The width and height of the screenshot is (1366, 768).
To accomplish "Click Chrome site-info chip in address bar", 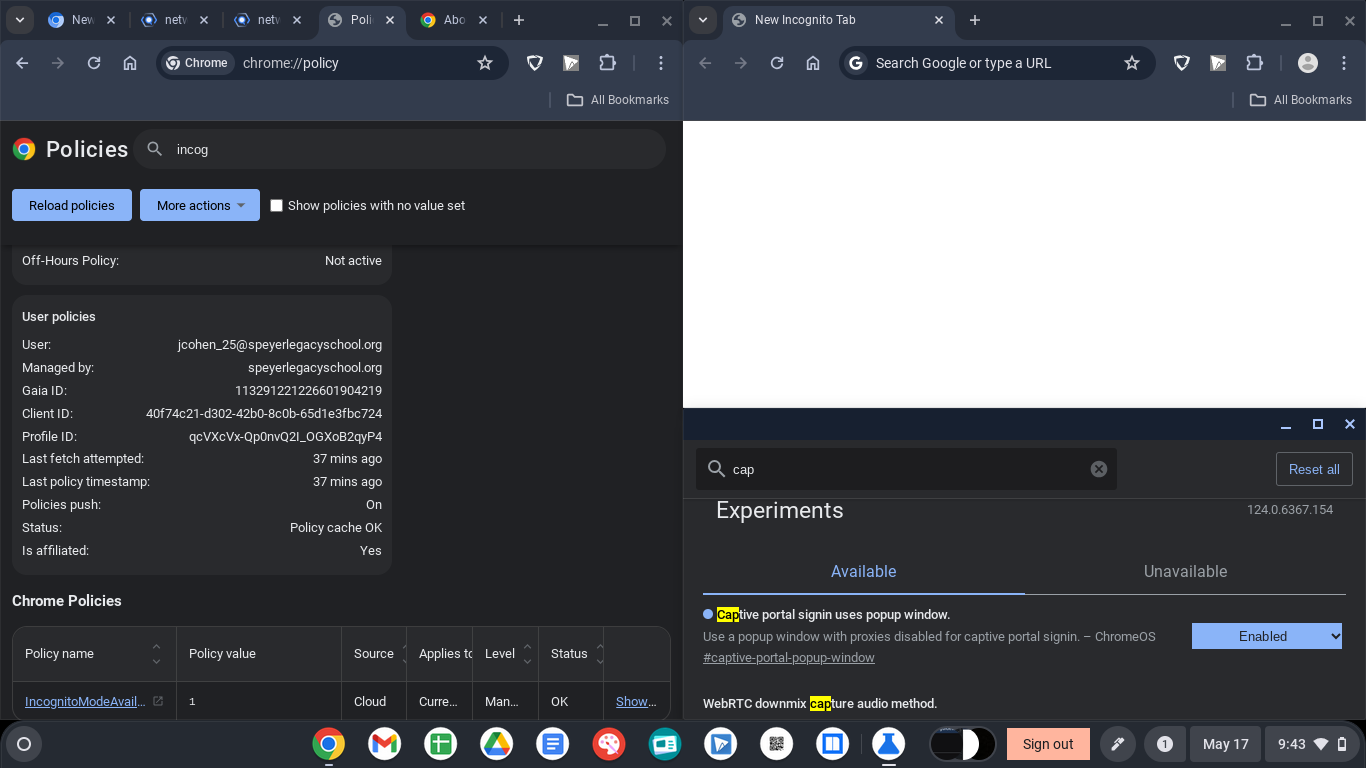I will (198, 63).
